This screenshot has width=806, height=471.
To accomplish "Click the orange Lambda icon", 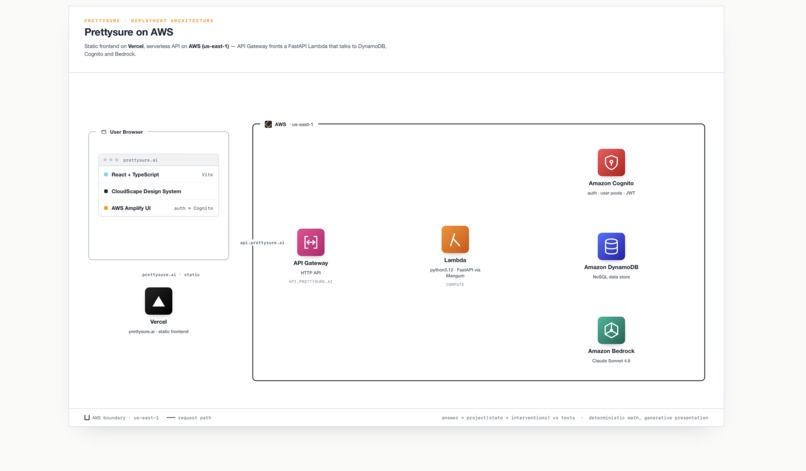I will point(455,240).
